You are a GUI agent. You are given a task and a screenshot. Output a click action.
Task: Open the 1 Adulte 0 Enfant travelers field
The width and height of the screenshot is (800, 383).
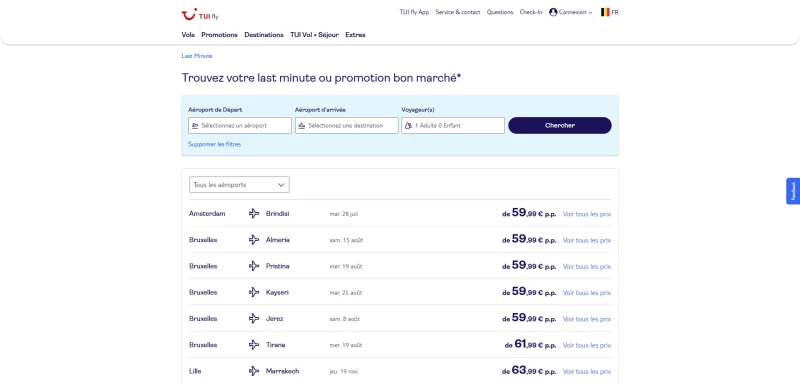click(453, 125)
